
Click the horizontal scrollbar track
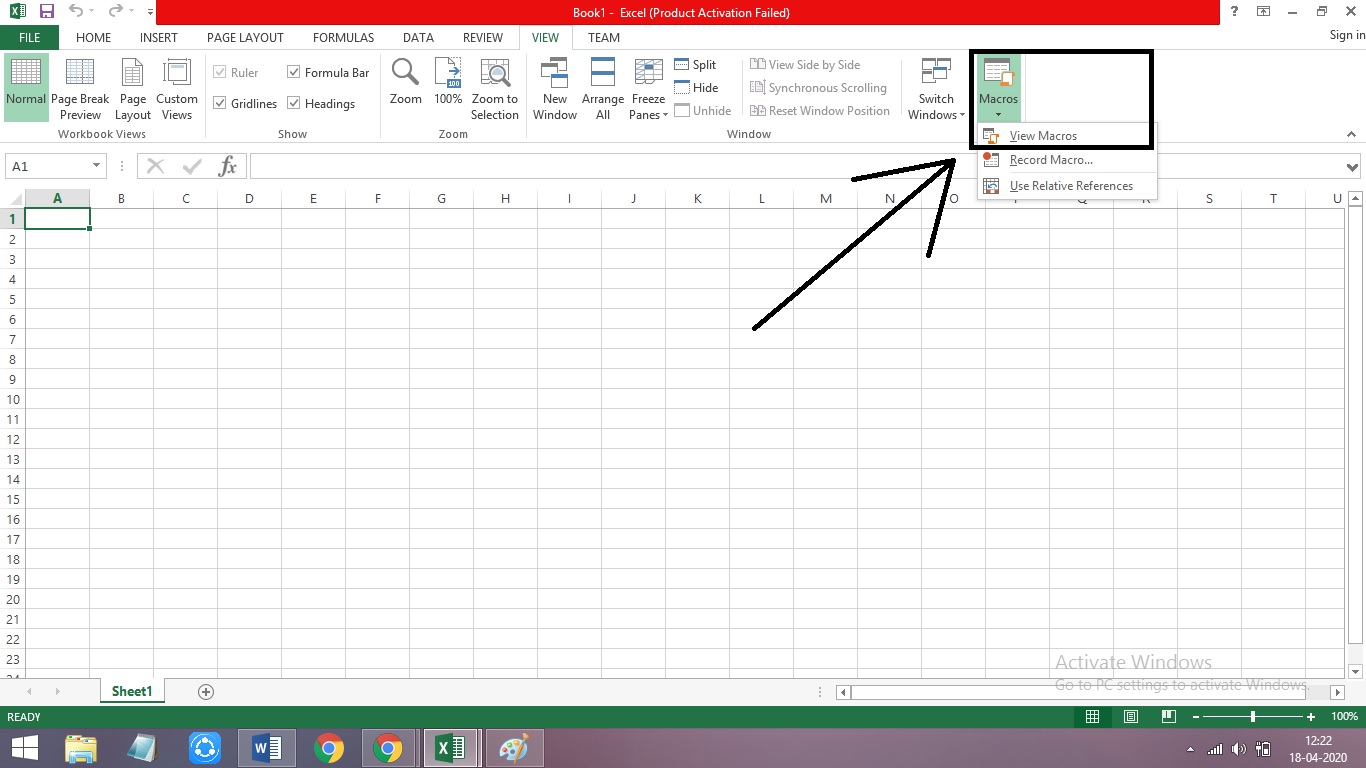point(1092,692)
